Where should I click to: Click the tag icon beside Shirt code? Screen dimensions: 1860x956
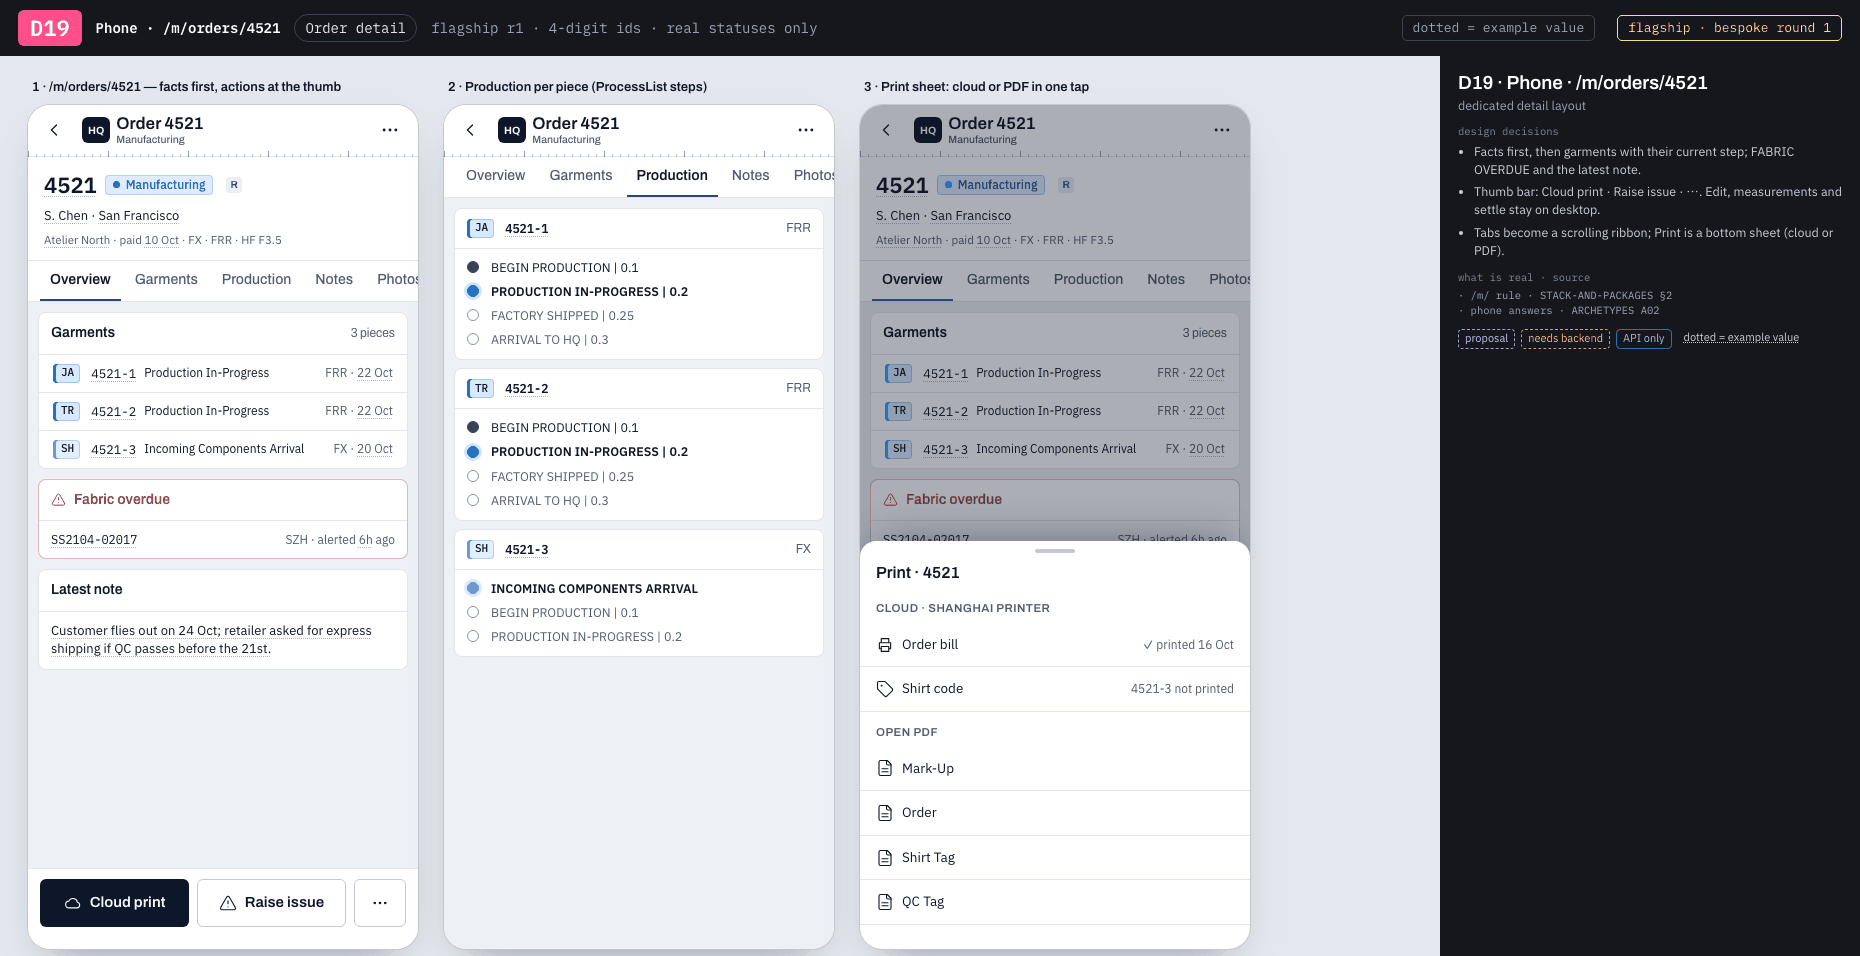(x=885, y=689)
